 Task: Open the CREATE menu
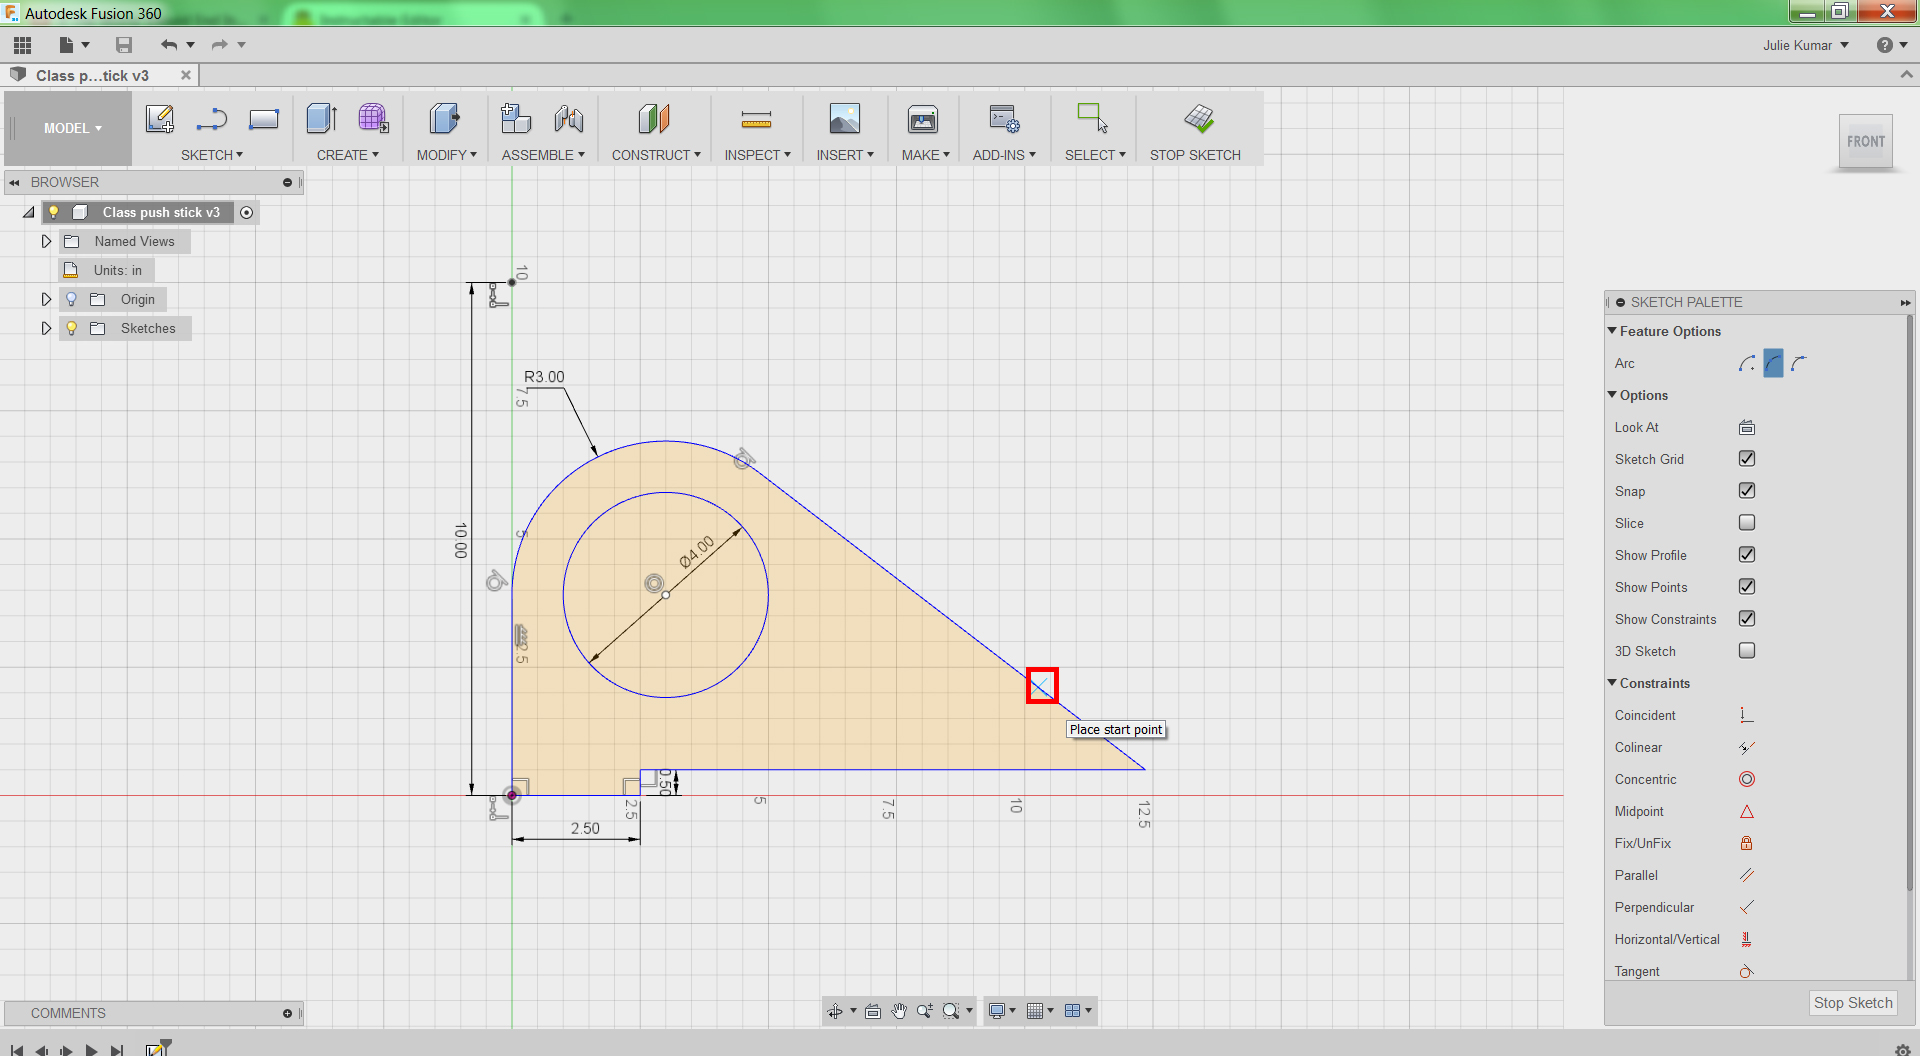[348, 155]
